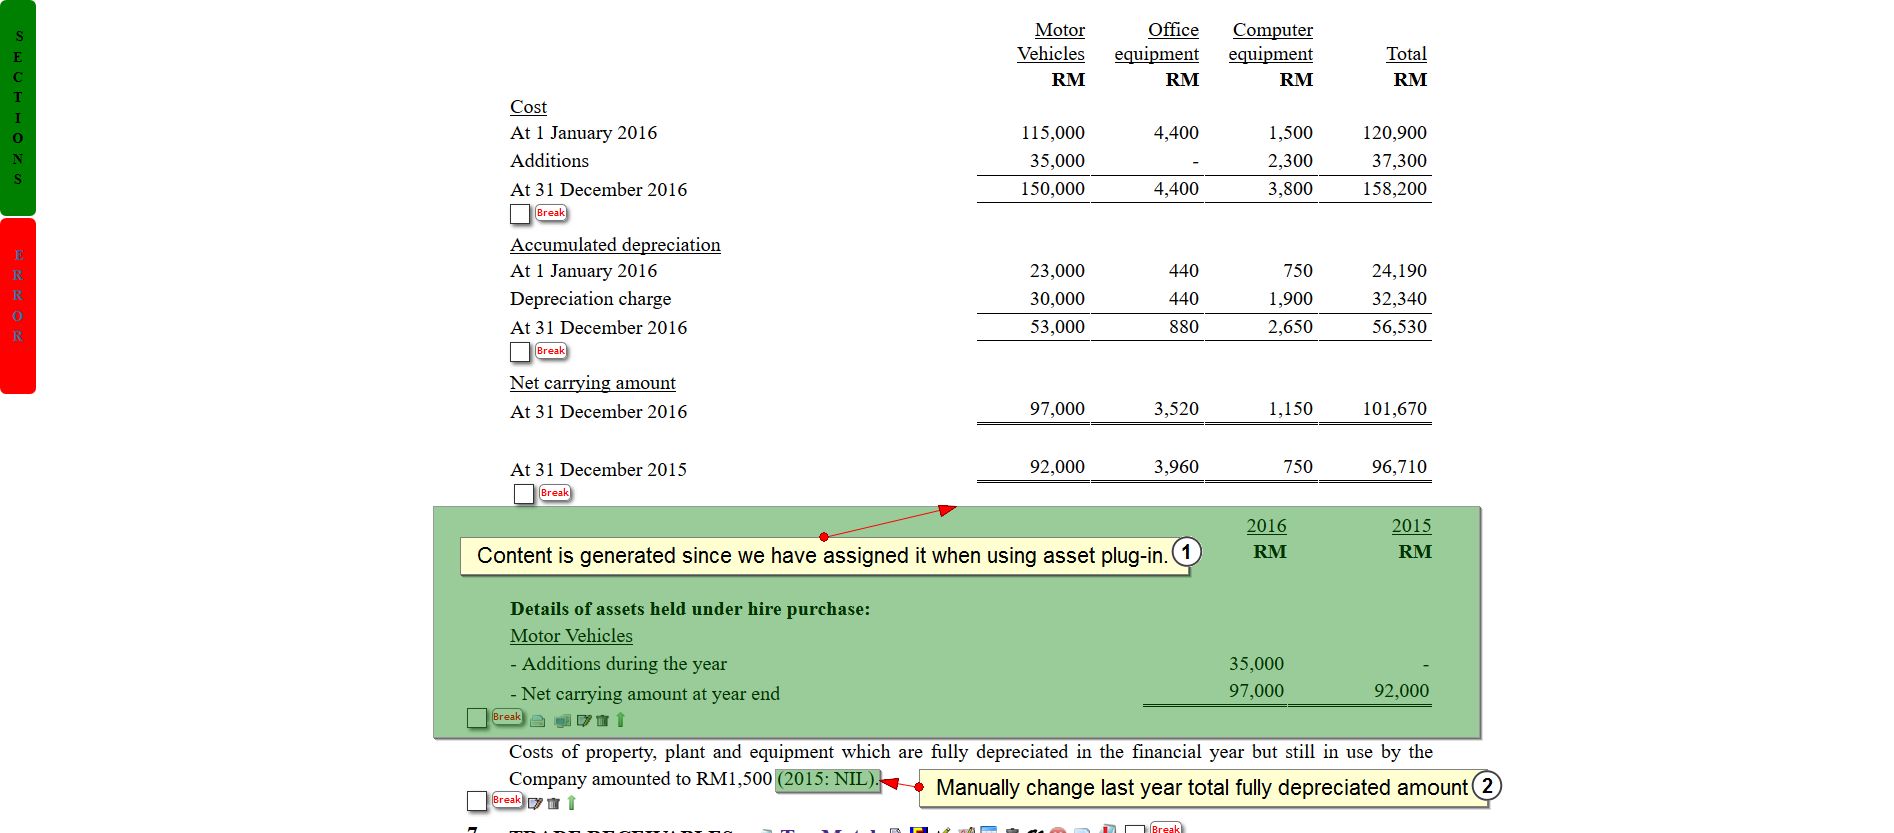Click annotation marker number 2
Screen dimensions: 1894x833
coord(1487,786)
